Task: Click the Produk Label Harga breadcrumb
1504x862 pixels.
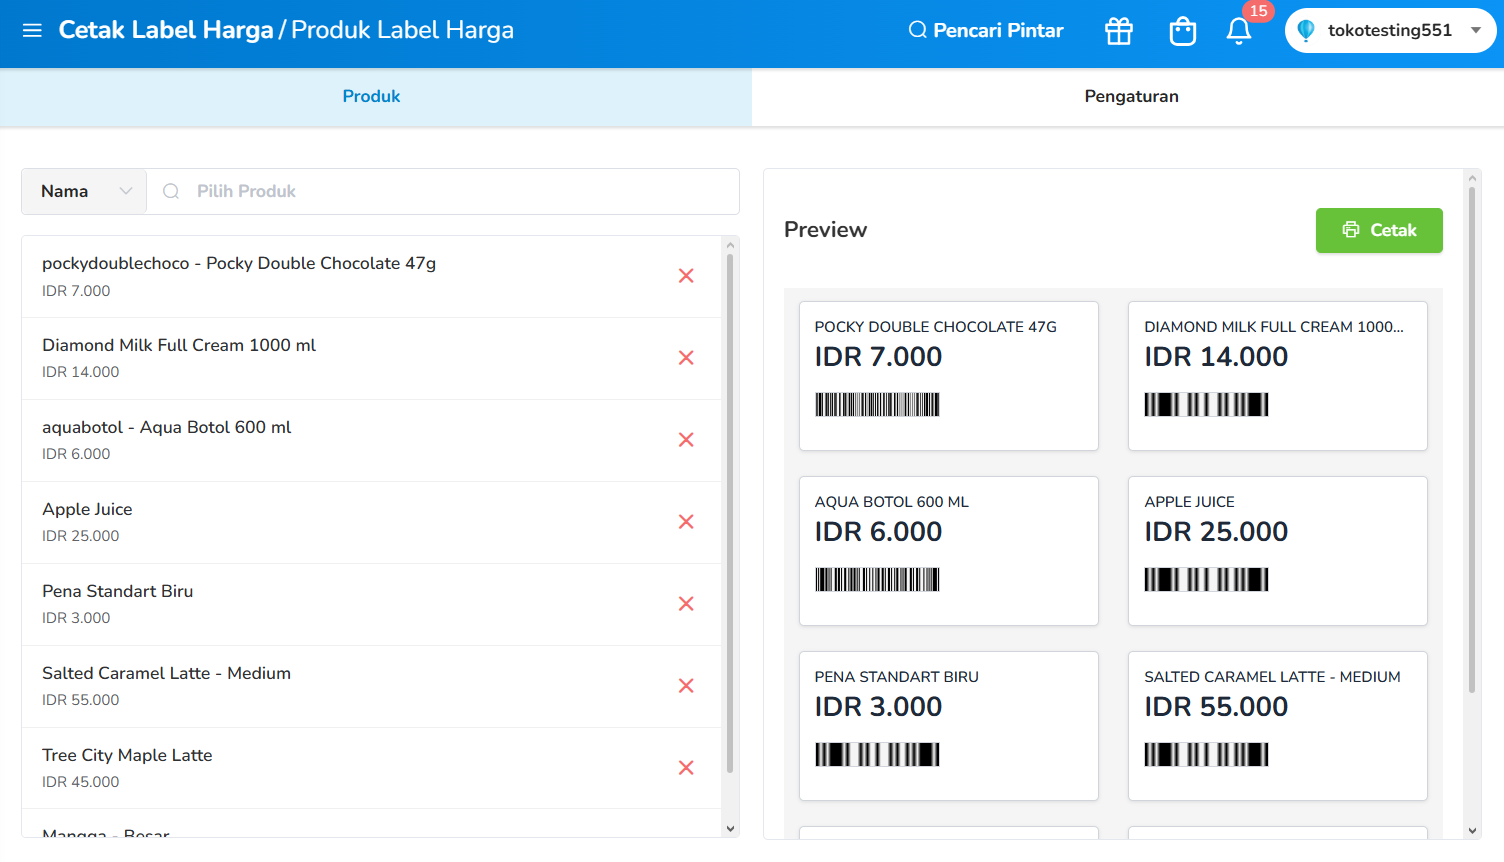Action: click(403, 30)
